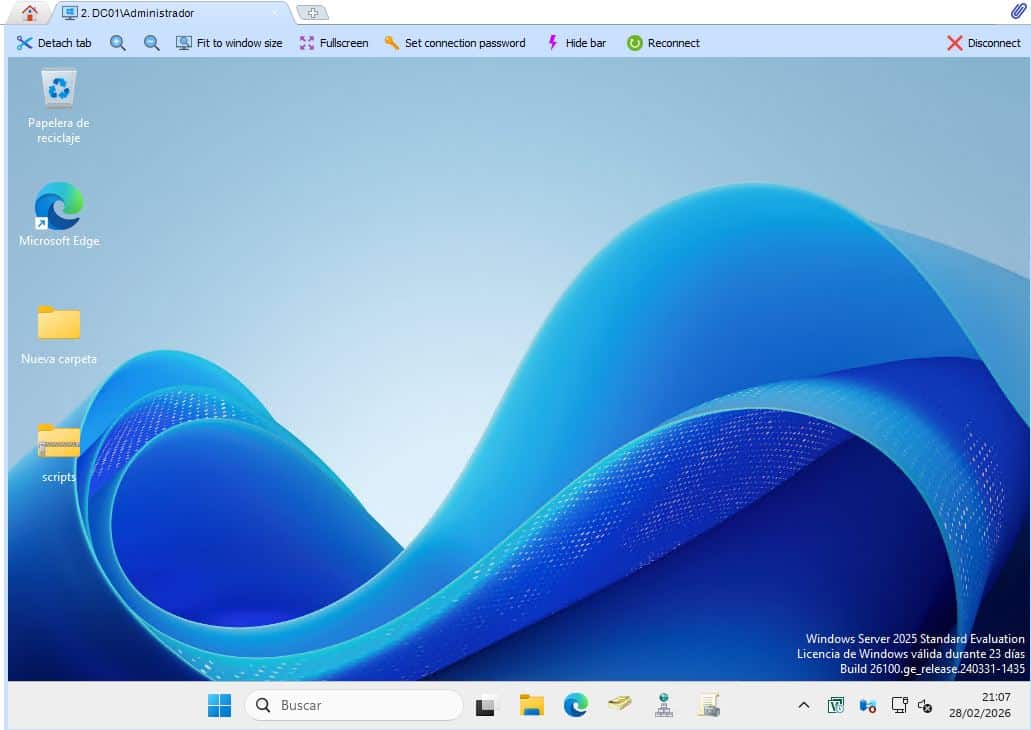
Task: Click Set connection password
Action: [x=455, y=43]
